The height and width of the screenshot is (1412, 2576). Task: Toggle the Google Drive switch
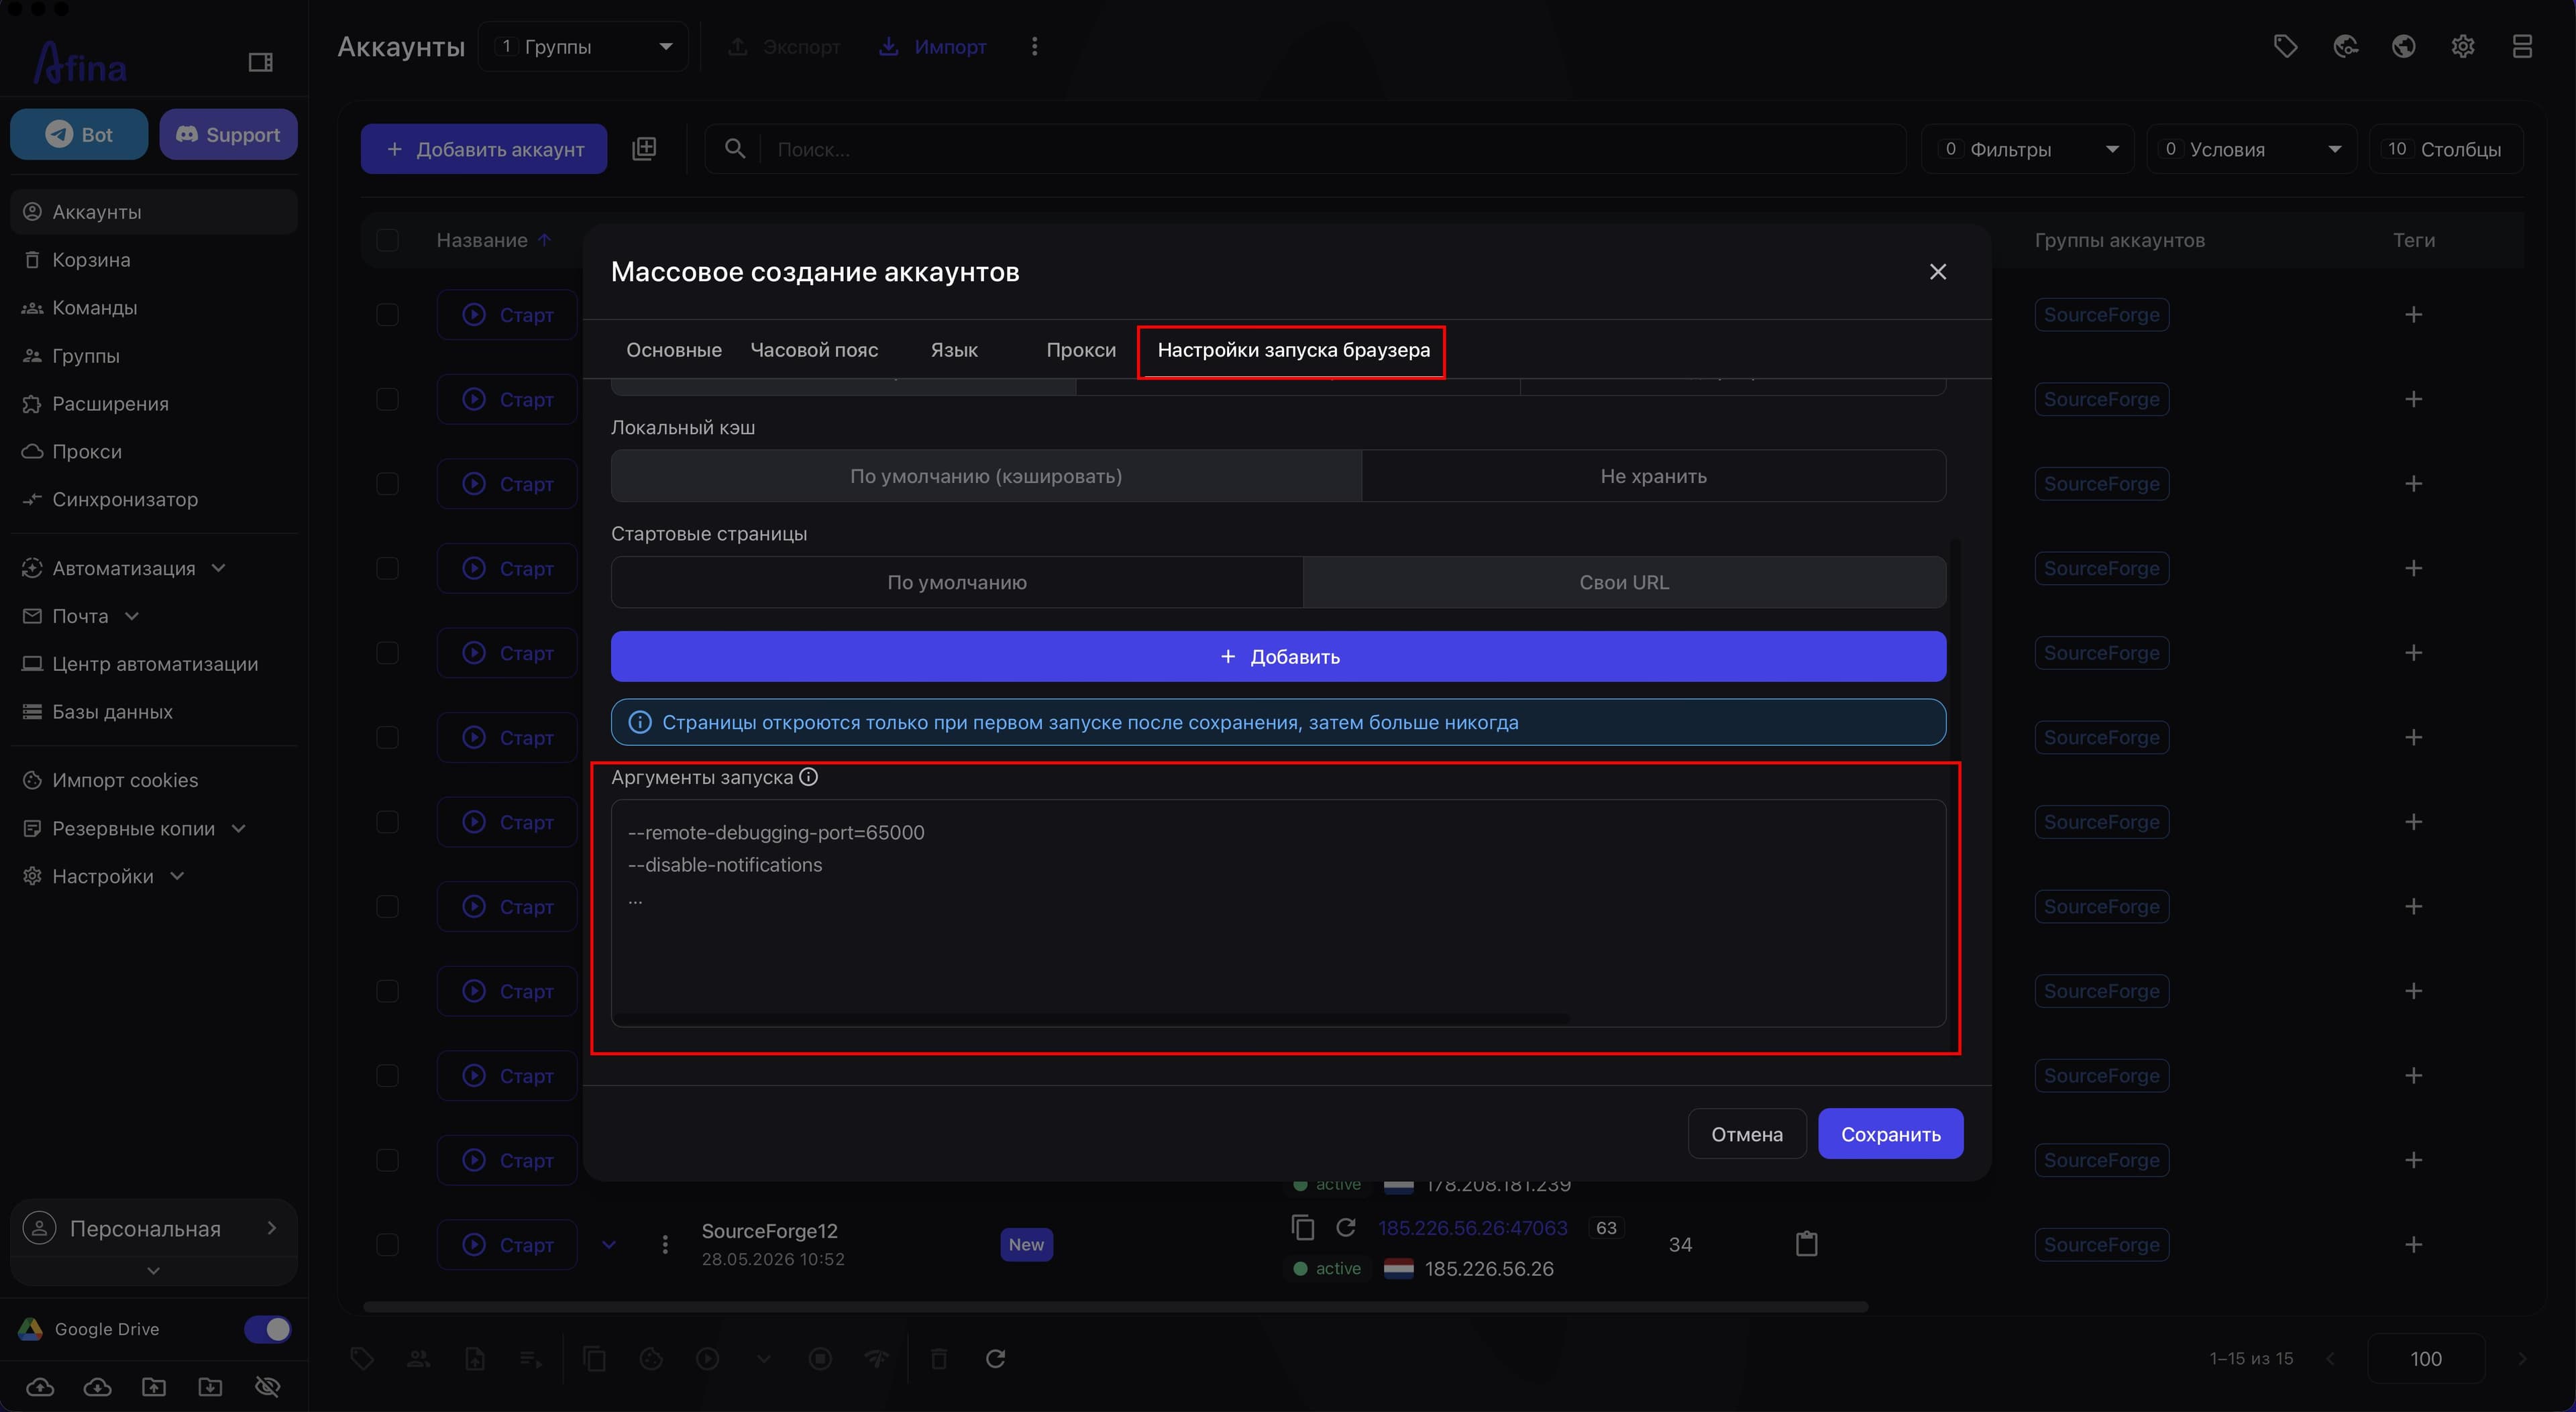pos(267,1329)
